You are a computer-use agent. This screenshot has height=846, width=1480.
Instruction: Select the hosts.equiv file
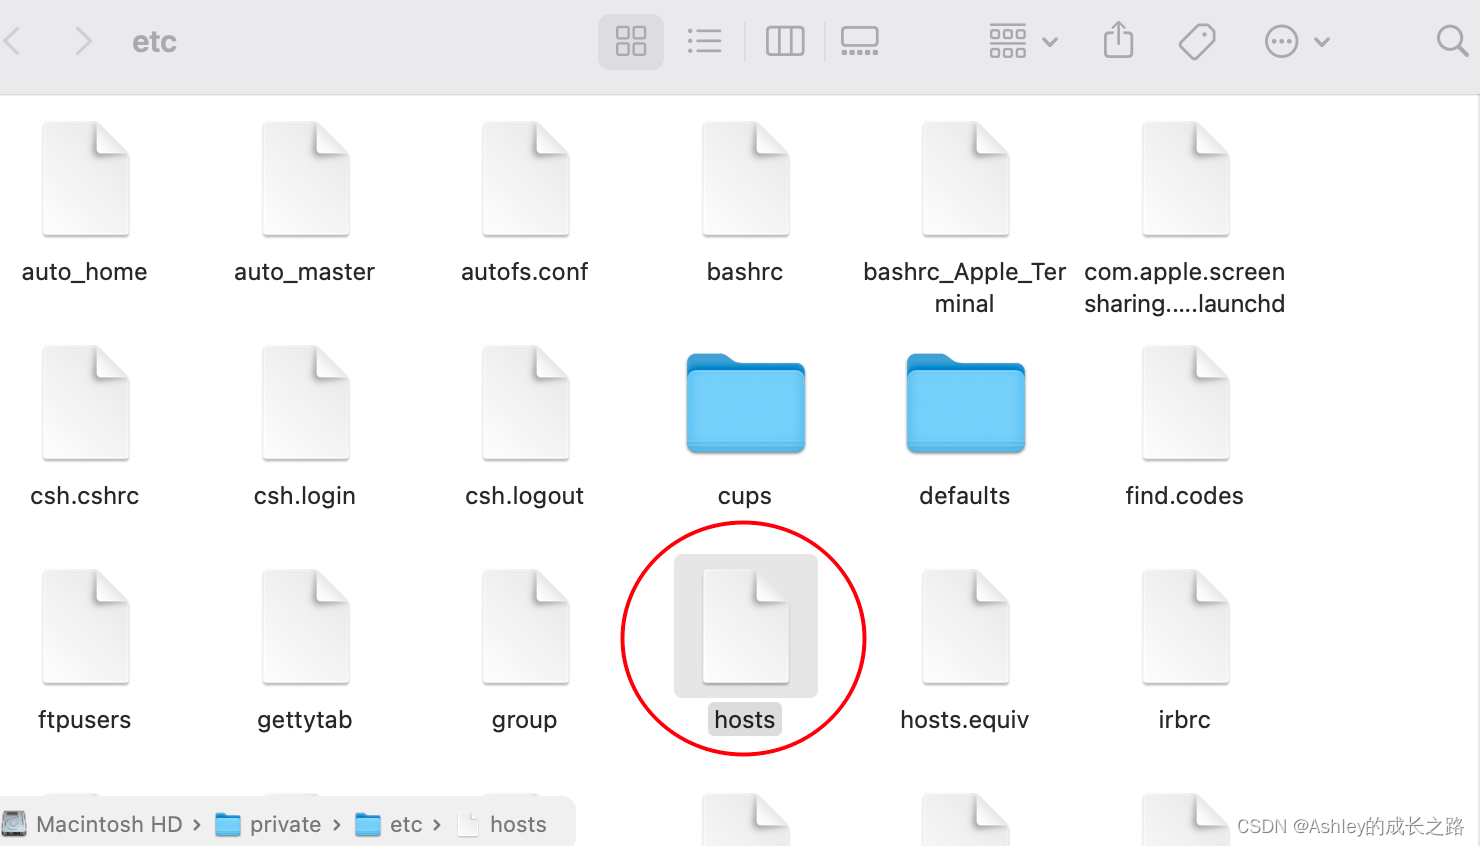click(x=965, y=627)
